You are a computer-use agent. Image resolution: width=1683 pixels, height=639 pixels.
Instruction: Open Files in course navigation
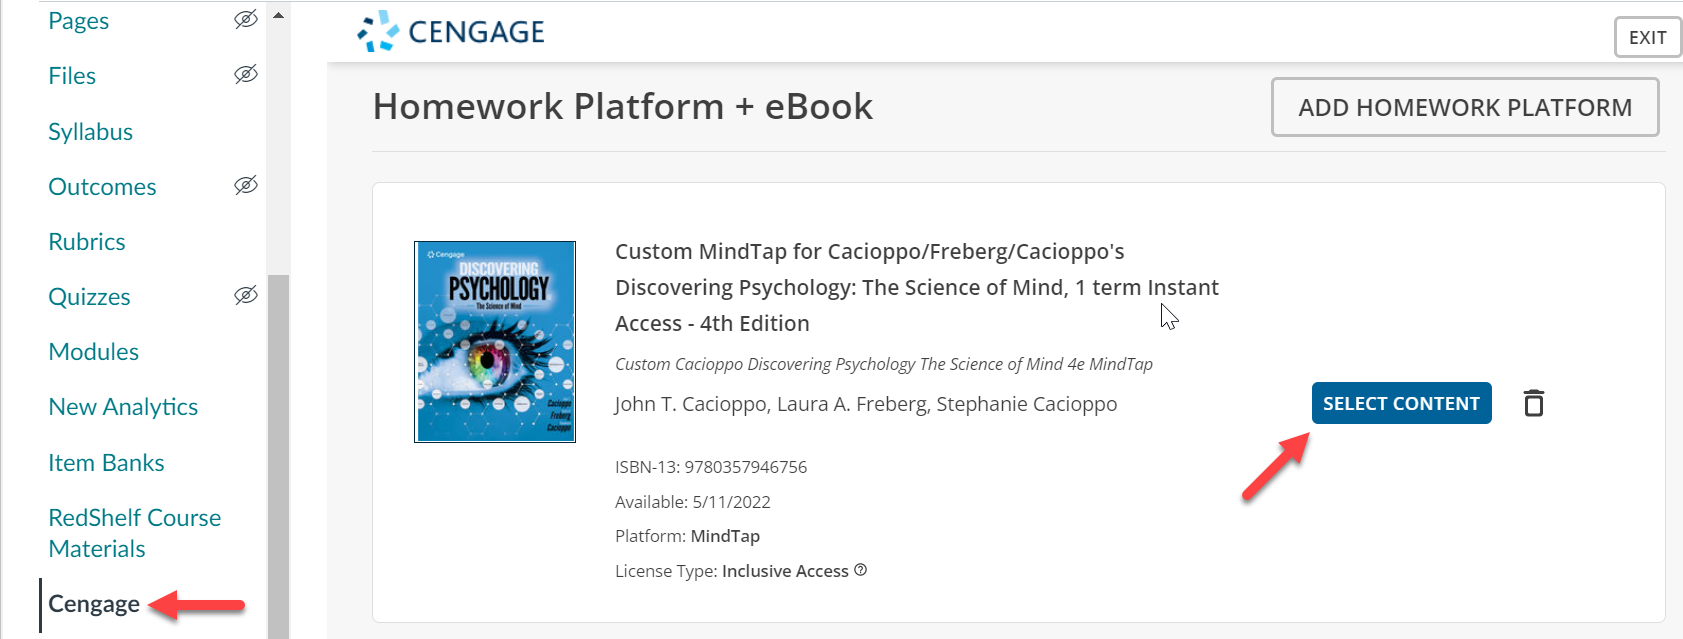(x=72, y=76)
